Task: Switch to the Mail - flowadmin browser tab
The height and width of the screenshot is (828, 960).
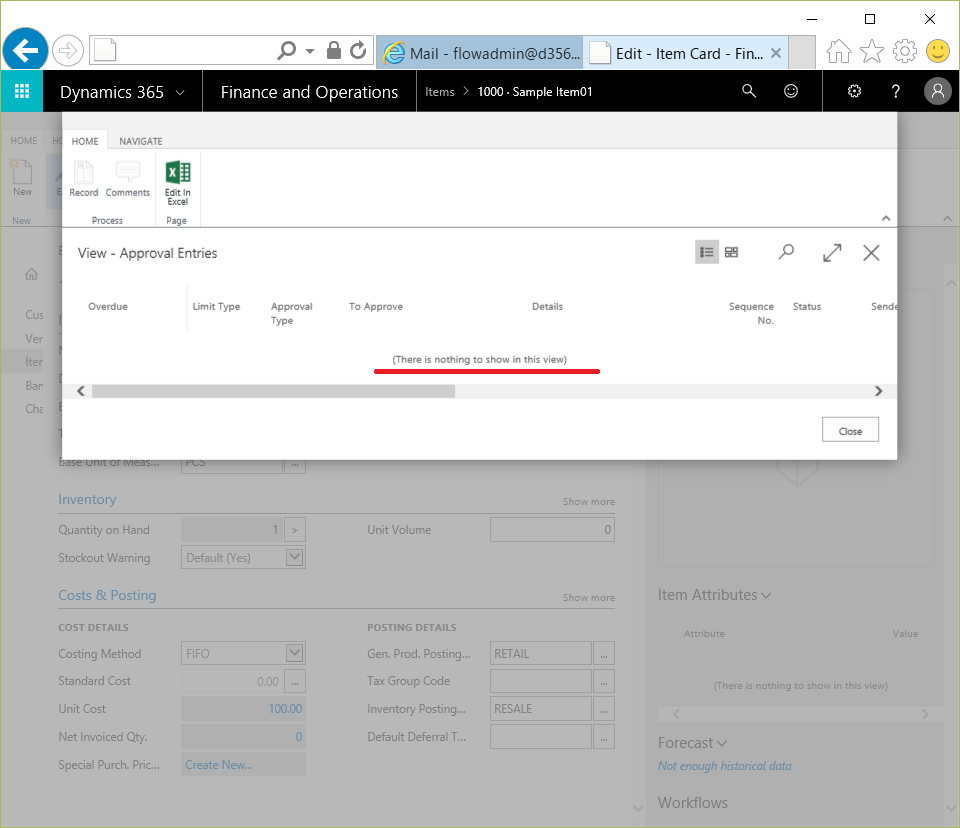Action: pos(479,53)
